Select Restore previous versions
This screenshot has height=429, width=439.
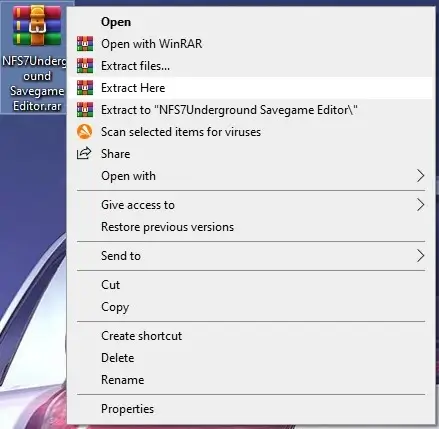click(x=250, y=227)
